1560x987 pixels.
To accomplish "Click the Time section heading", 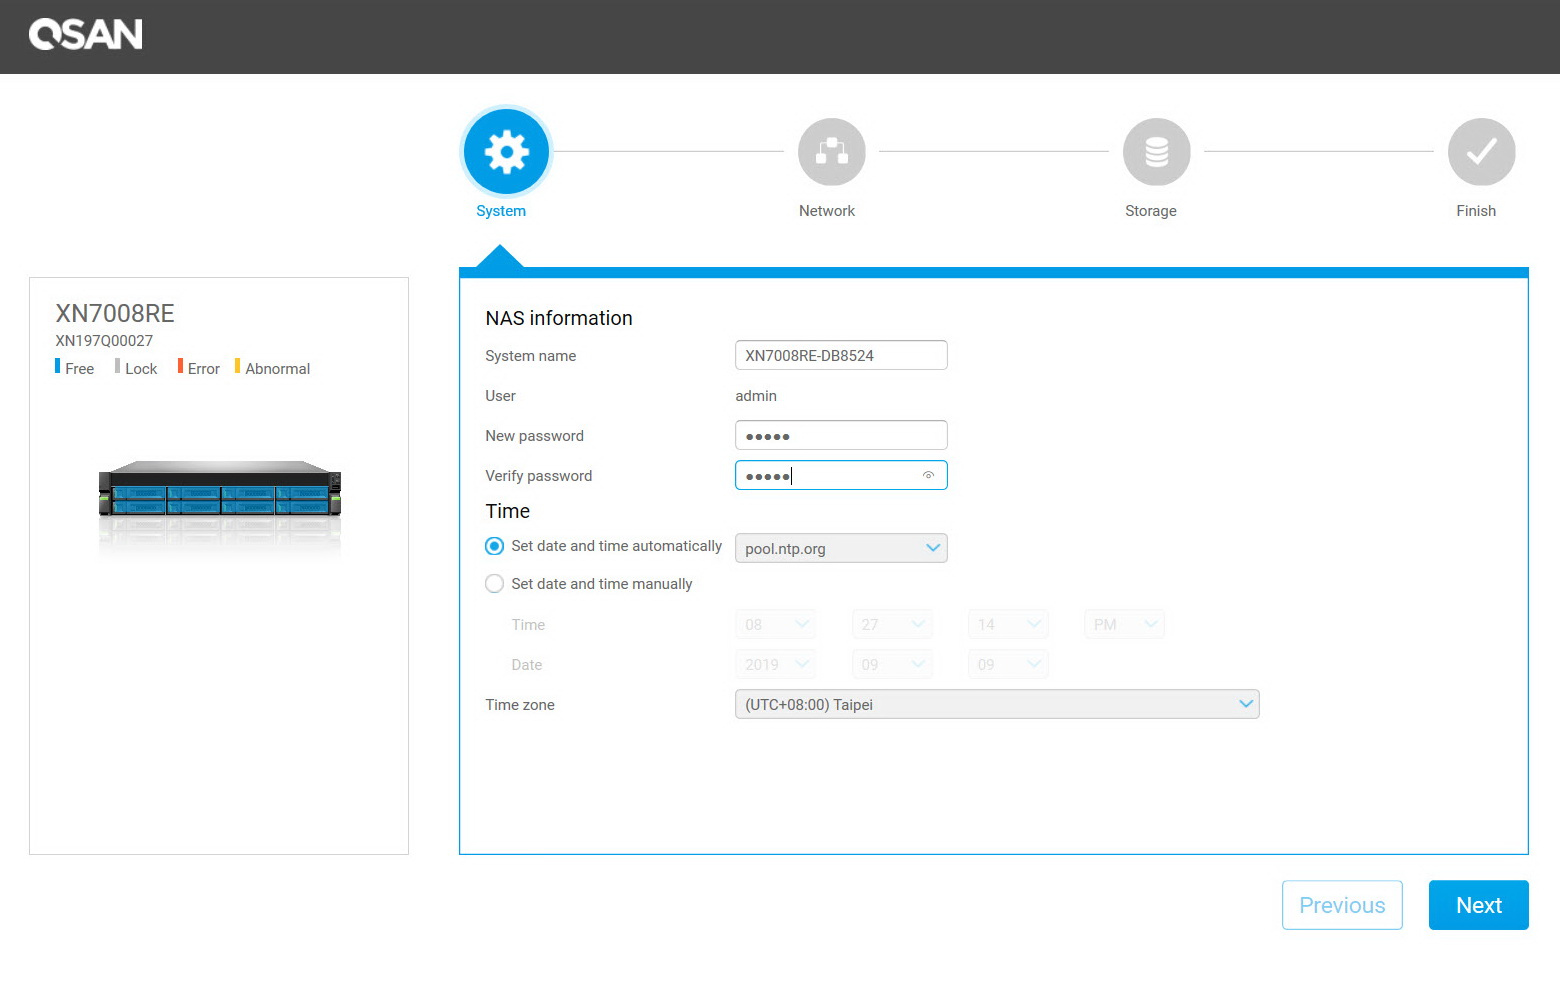I will (x=508, y=511).
